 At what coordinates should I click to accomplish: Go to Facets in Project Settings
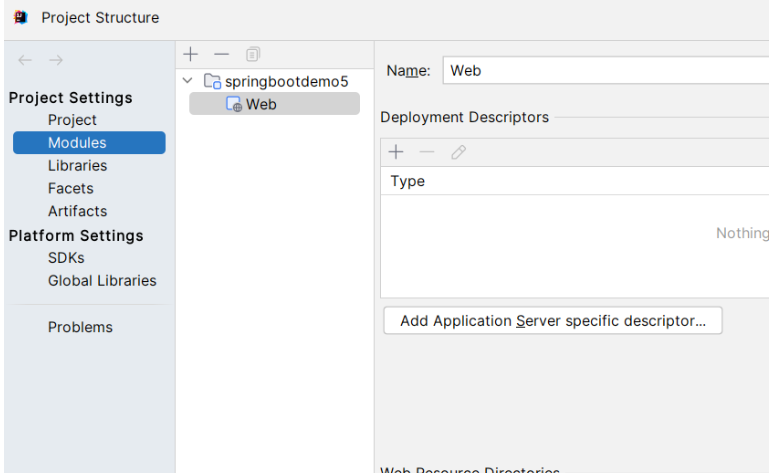70,188
